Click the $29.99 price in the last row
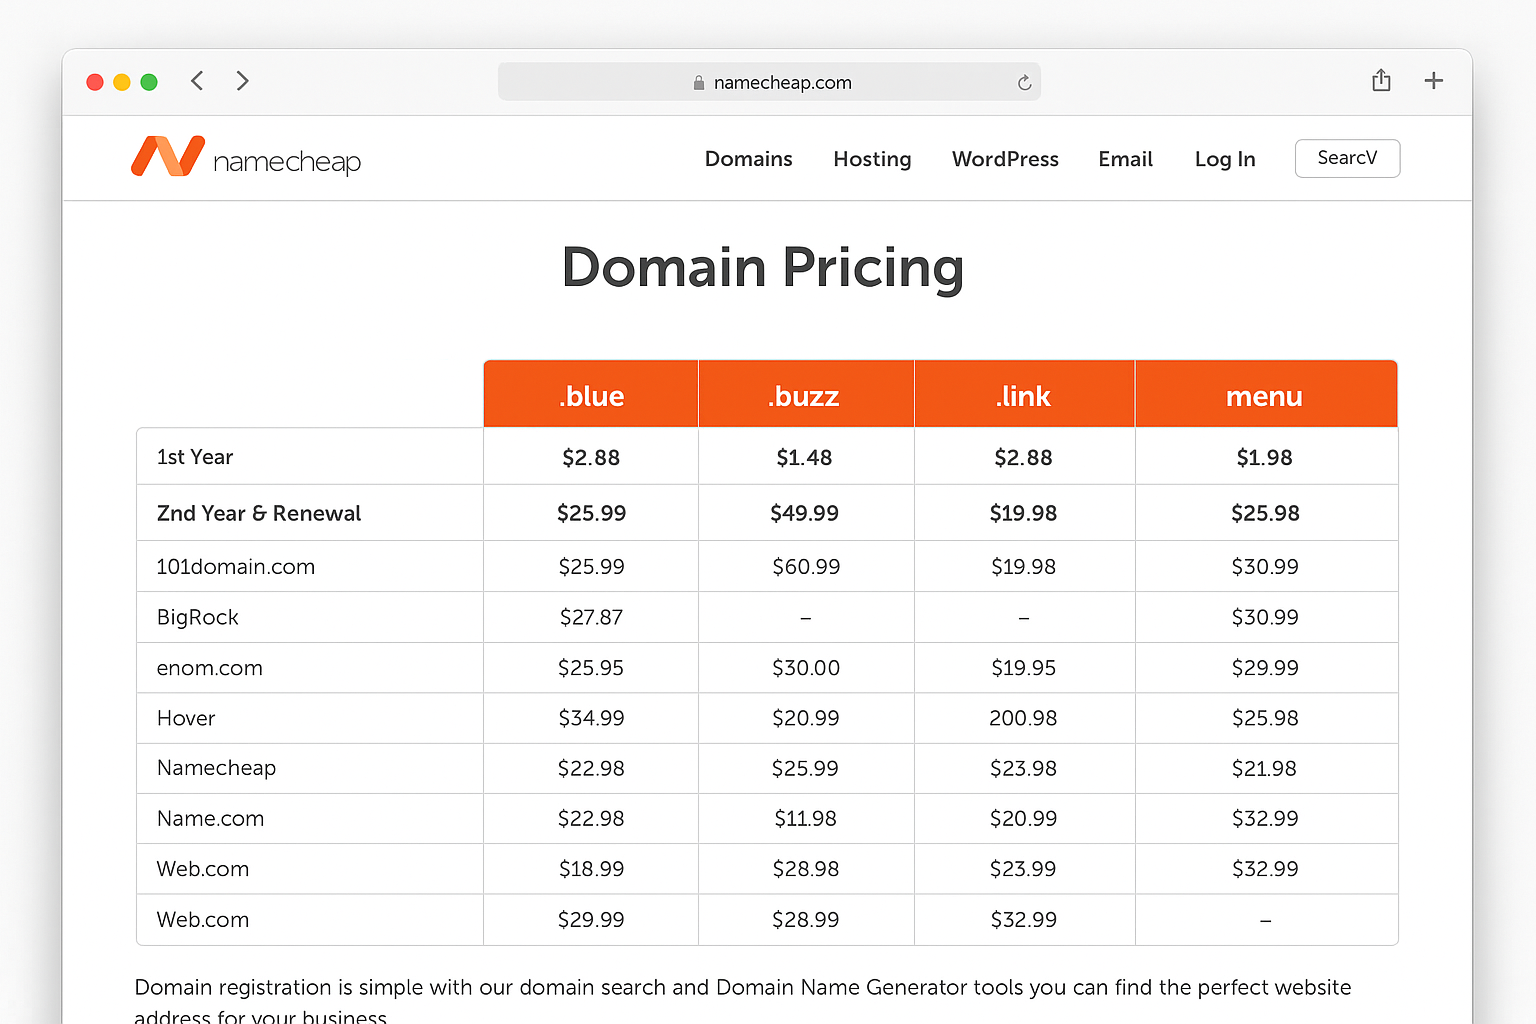This screenshot has width=1536, height=1024. pos(591,919)
